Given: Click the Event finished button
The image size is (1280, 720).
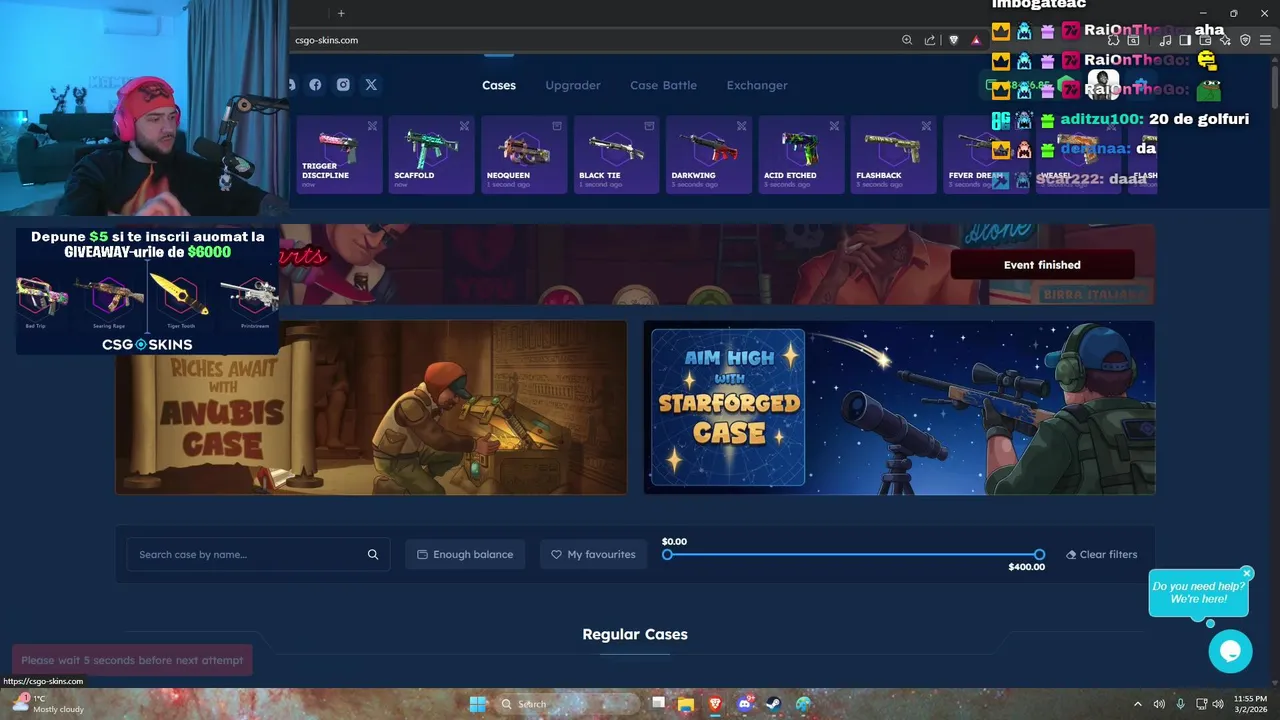Looking at the screenshot, I should click(x=1042, y=265).
